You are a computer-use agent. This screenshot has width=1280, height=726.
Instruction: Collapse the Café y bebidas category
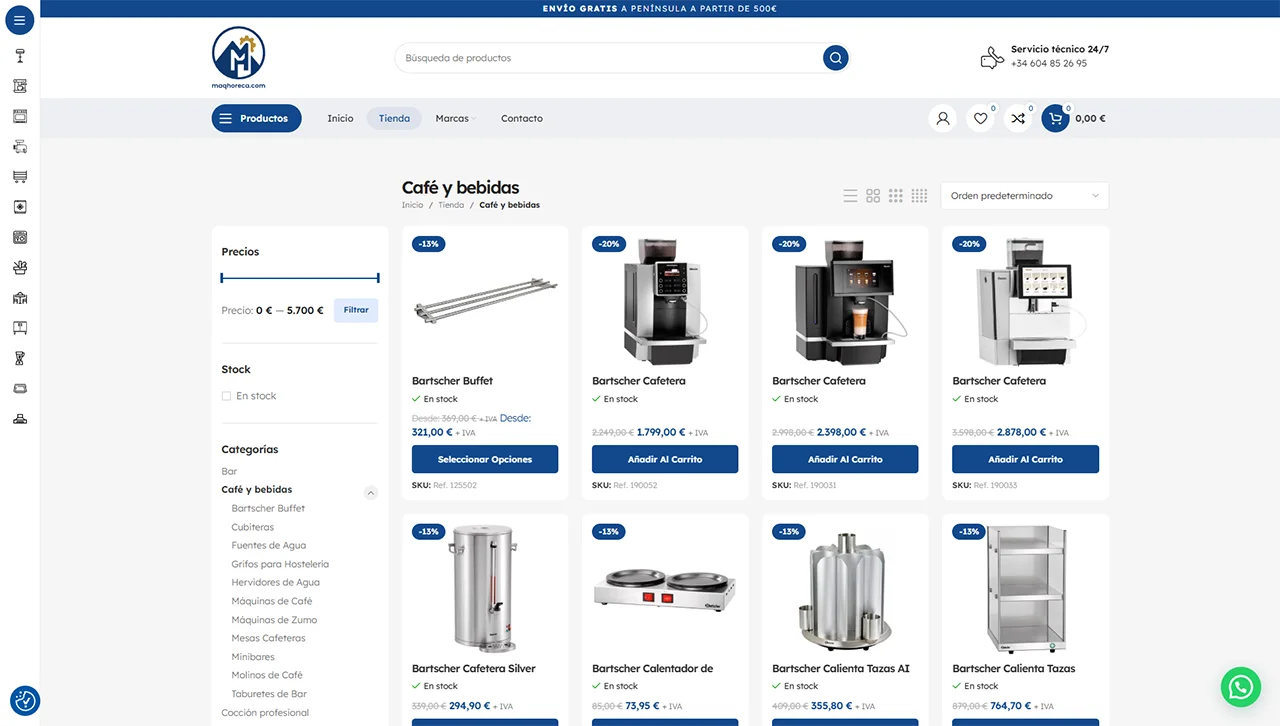[371, 492]
